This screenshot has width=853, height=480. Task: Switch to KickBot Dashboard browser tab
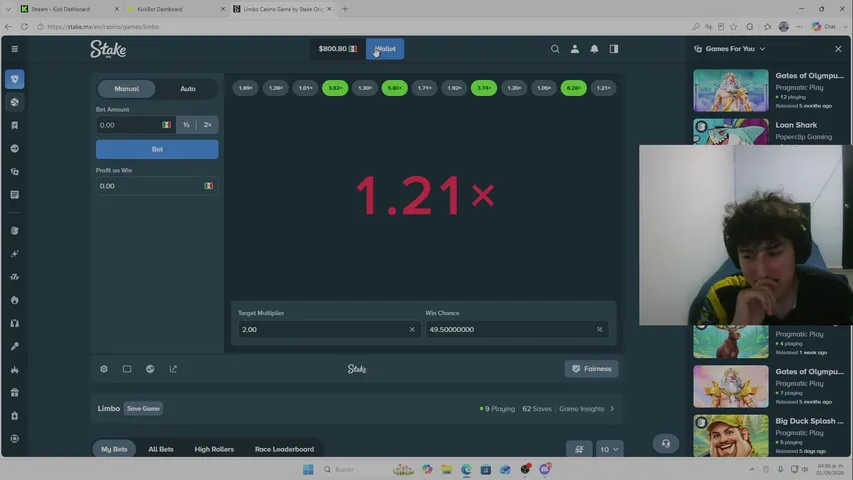(x=176, y=9)
